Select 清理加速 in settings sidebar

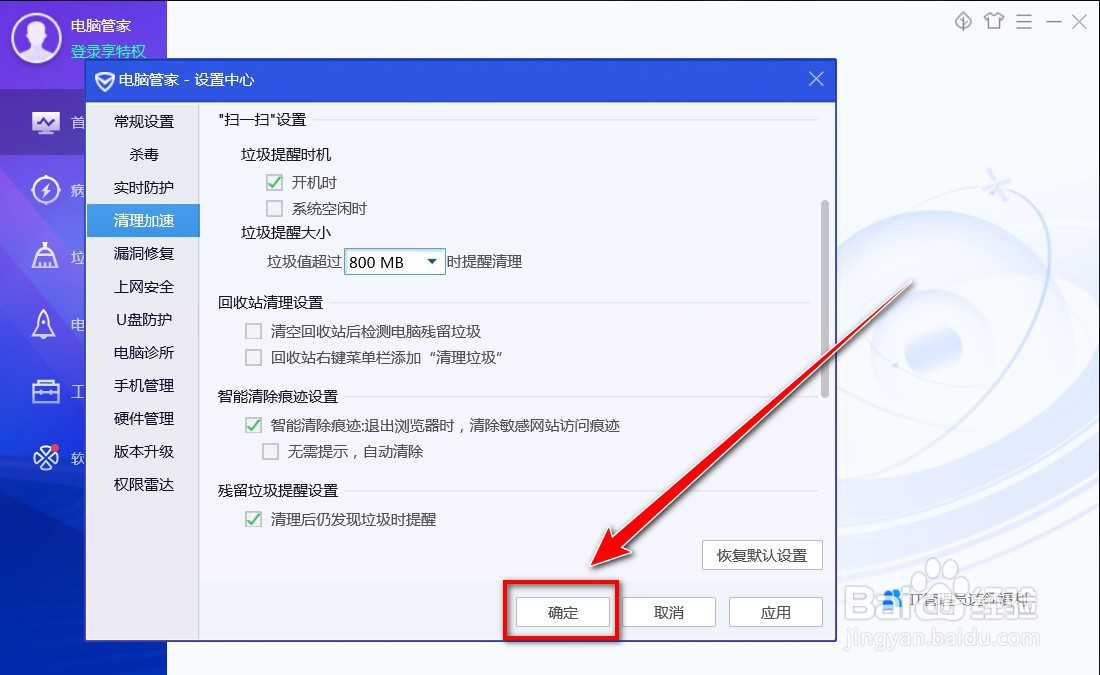point(144,220)
